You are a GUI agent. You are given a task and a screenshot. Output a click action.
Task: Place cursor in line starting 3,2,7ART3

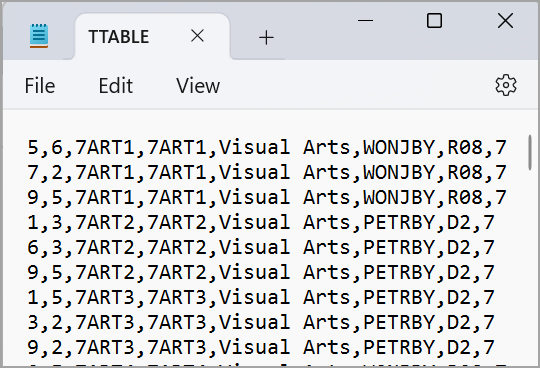point(261,323)
